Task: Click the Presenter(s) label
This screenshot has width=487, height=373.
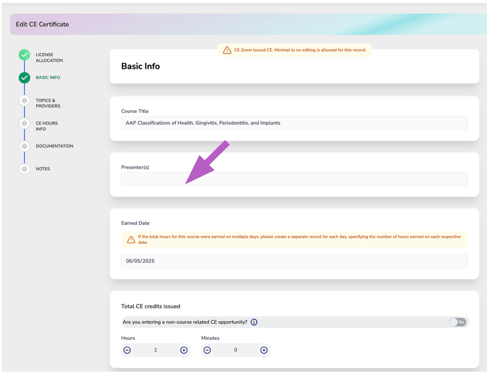Action: click(135, 167)
